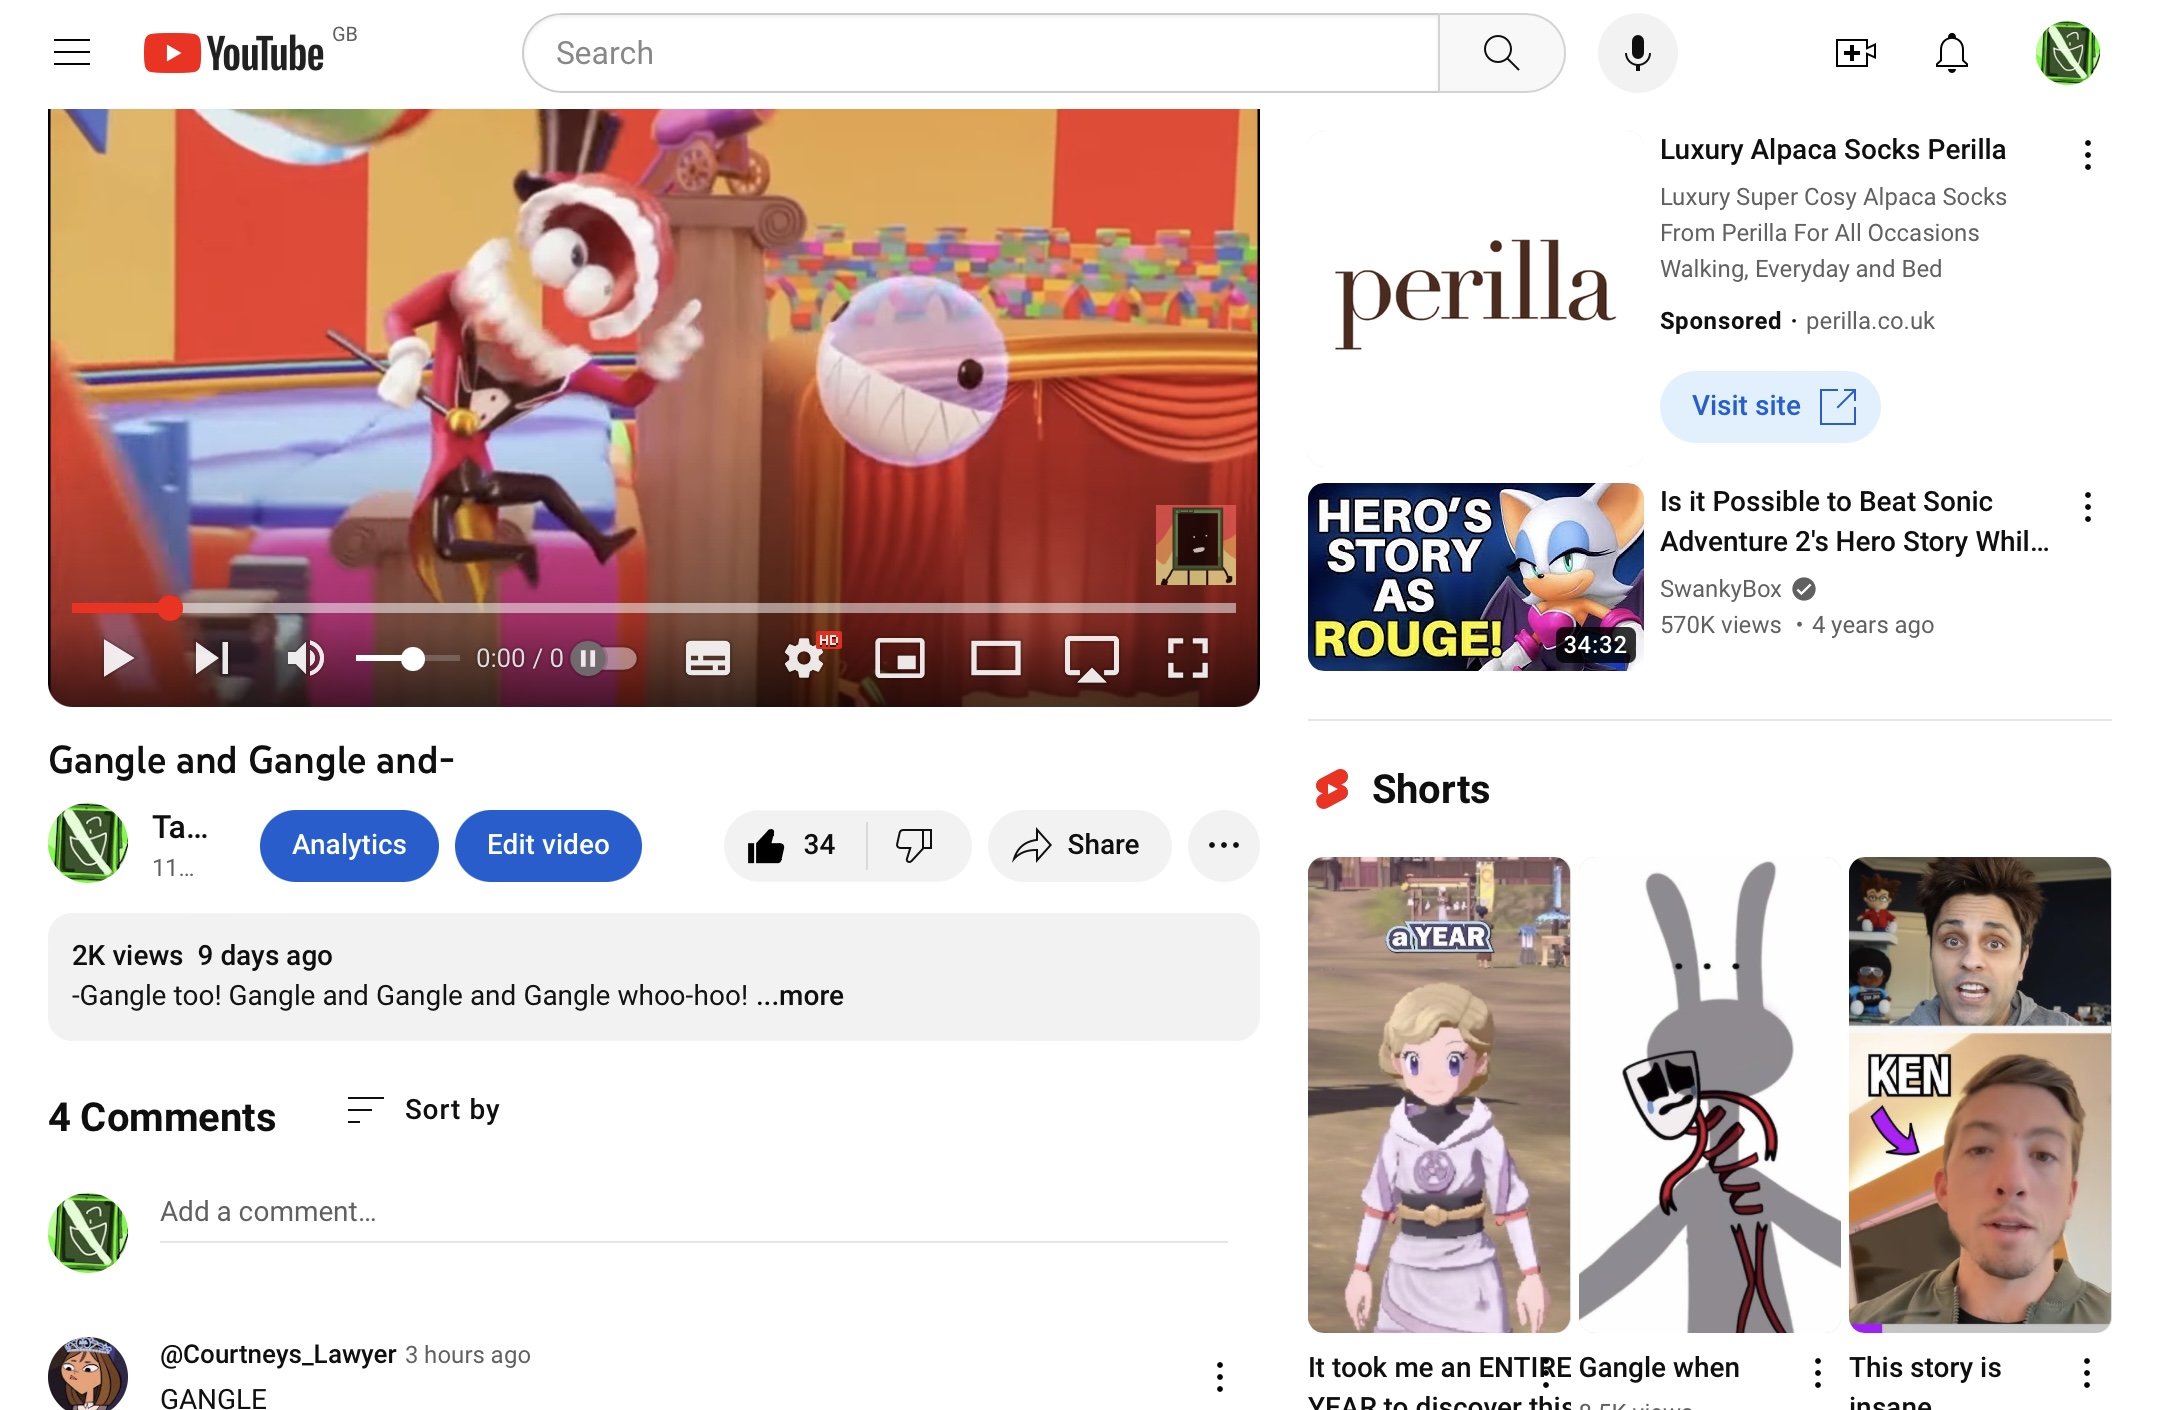Expand description with ...more
2160x1410 pixels.
pos(800,996)
